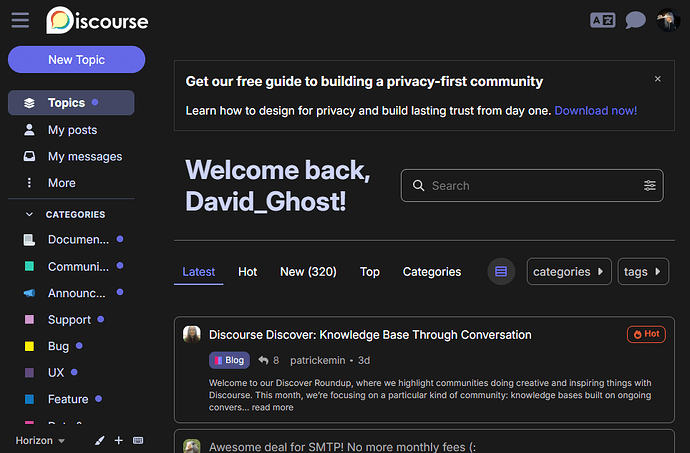The width and height of the screenshot is (690, 453).
Task: Click the plus icon in sidebar footer
Action: click(x=118, y=440)
